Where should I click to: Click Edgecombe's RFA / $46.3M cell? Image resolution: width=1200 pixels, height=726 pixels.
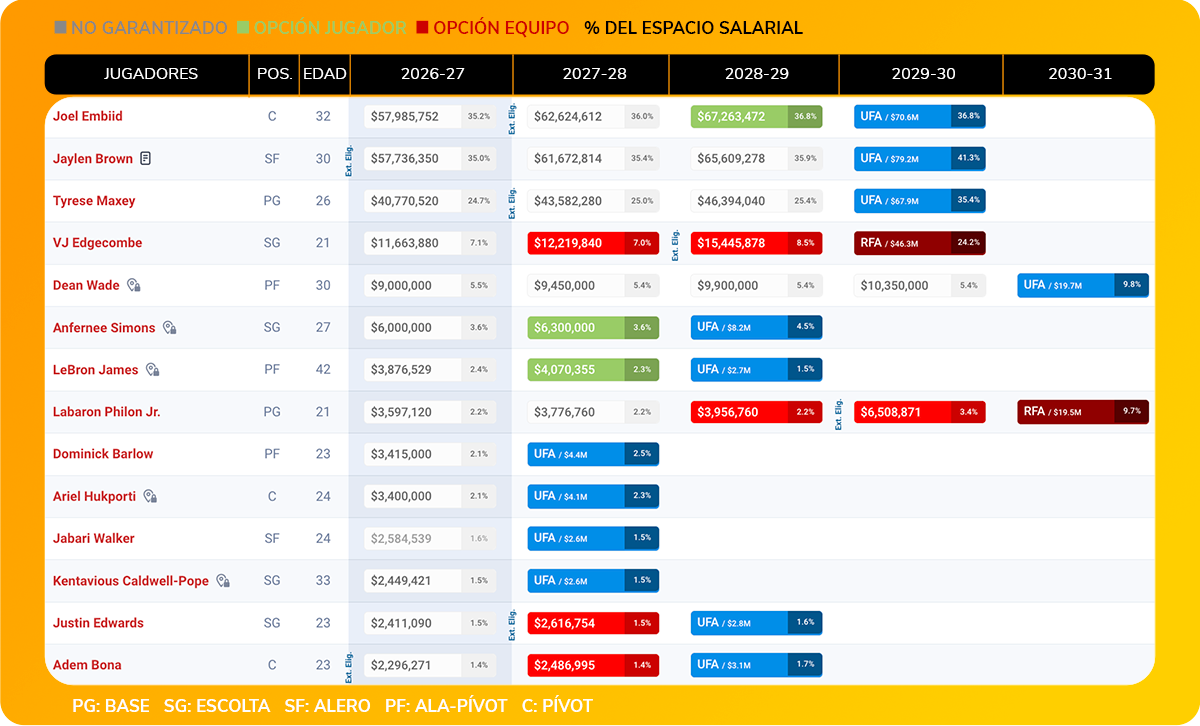click(x=920, y=243)
